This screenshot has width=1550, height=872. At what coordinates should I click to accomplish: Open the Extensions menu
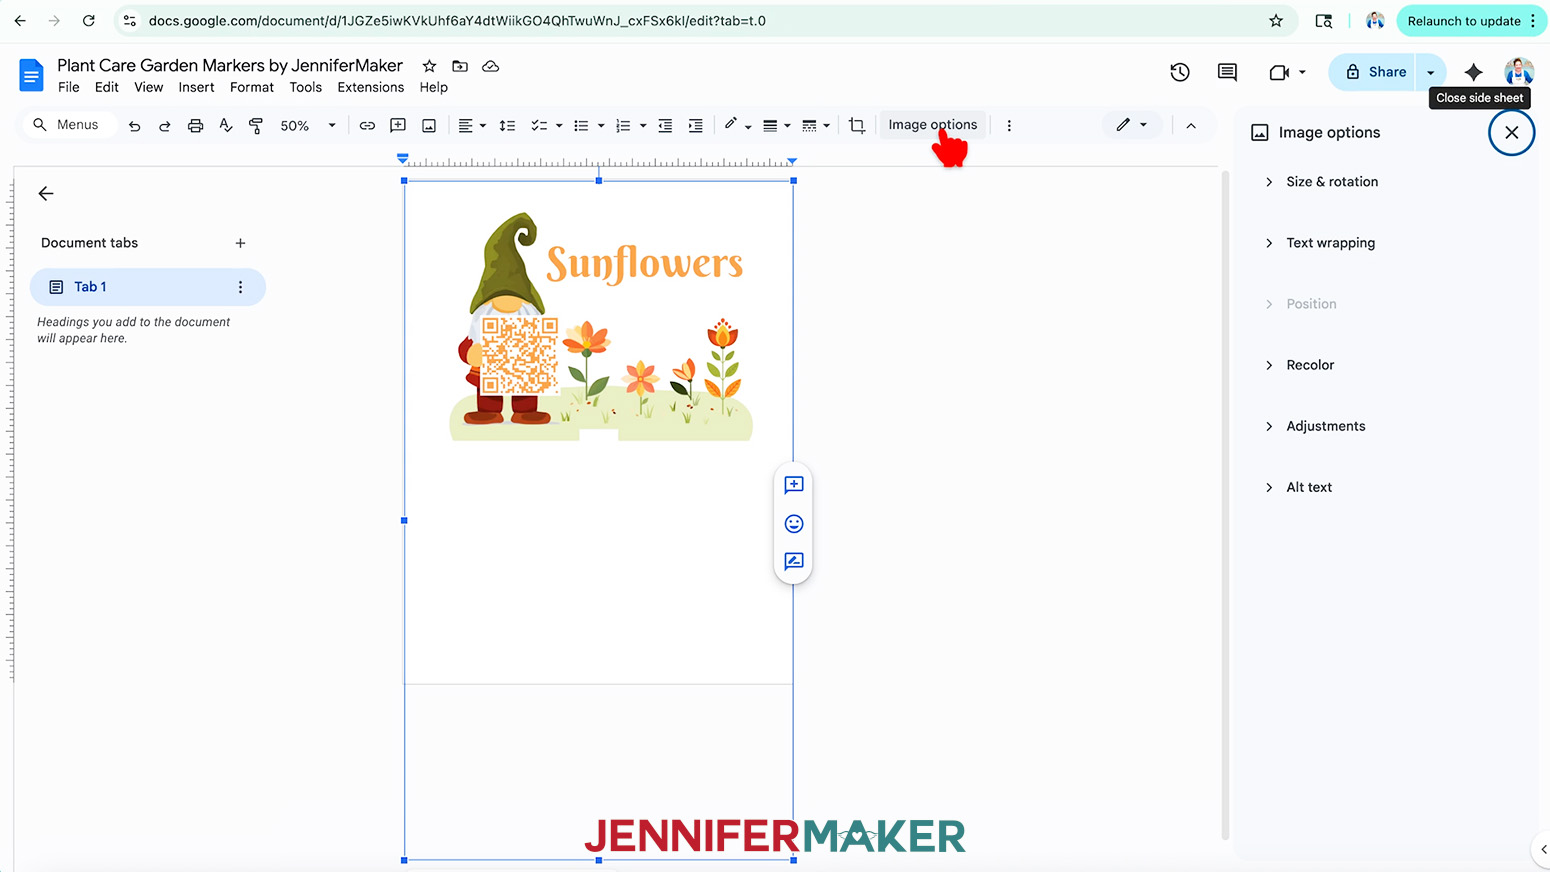371,88
